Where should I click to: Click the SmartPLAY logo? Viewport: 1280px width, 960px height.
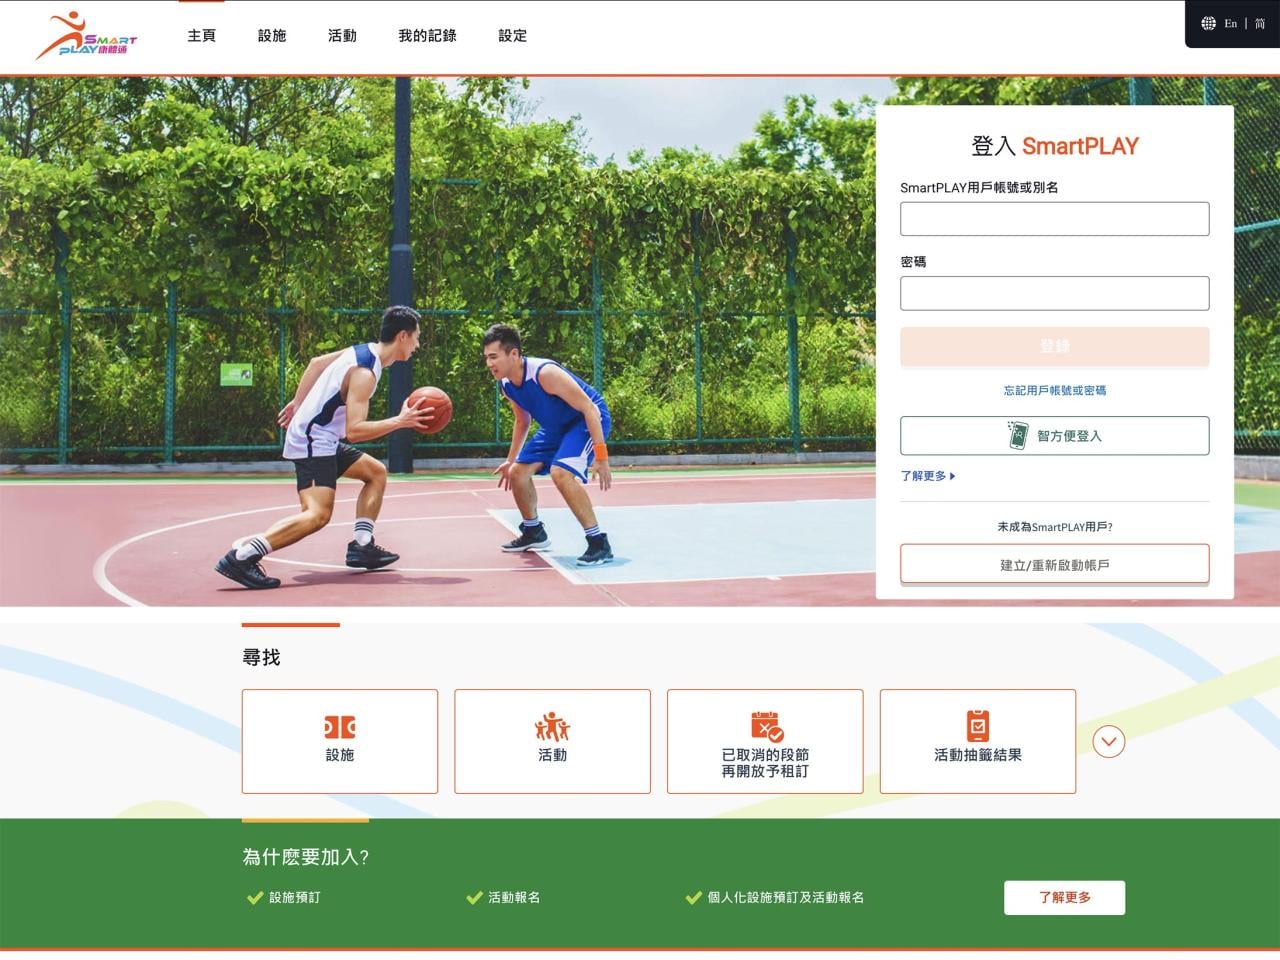86,36
